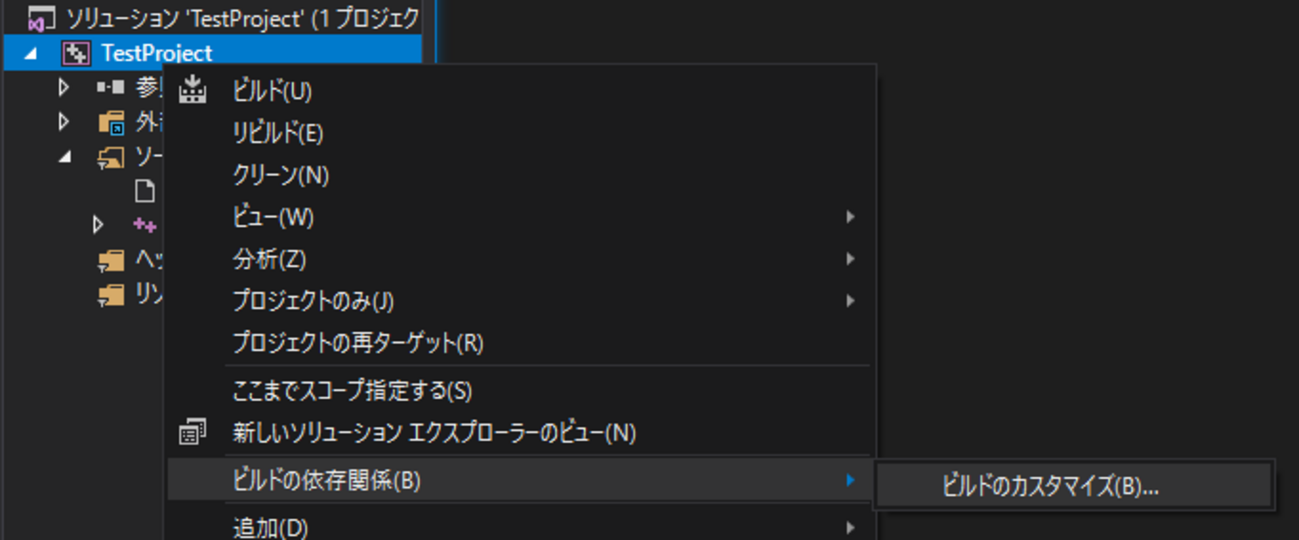1299x540 pixels.
Task: Expand the C++ source file node
Action: click(x=98, y=225)
